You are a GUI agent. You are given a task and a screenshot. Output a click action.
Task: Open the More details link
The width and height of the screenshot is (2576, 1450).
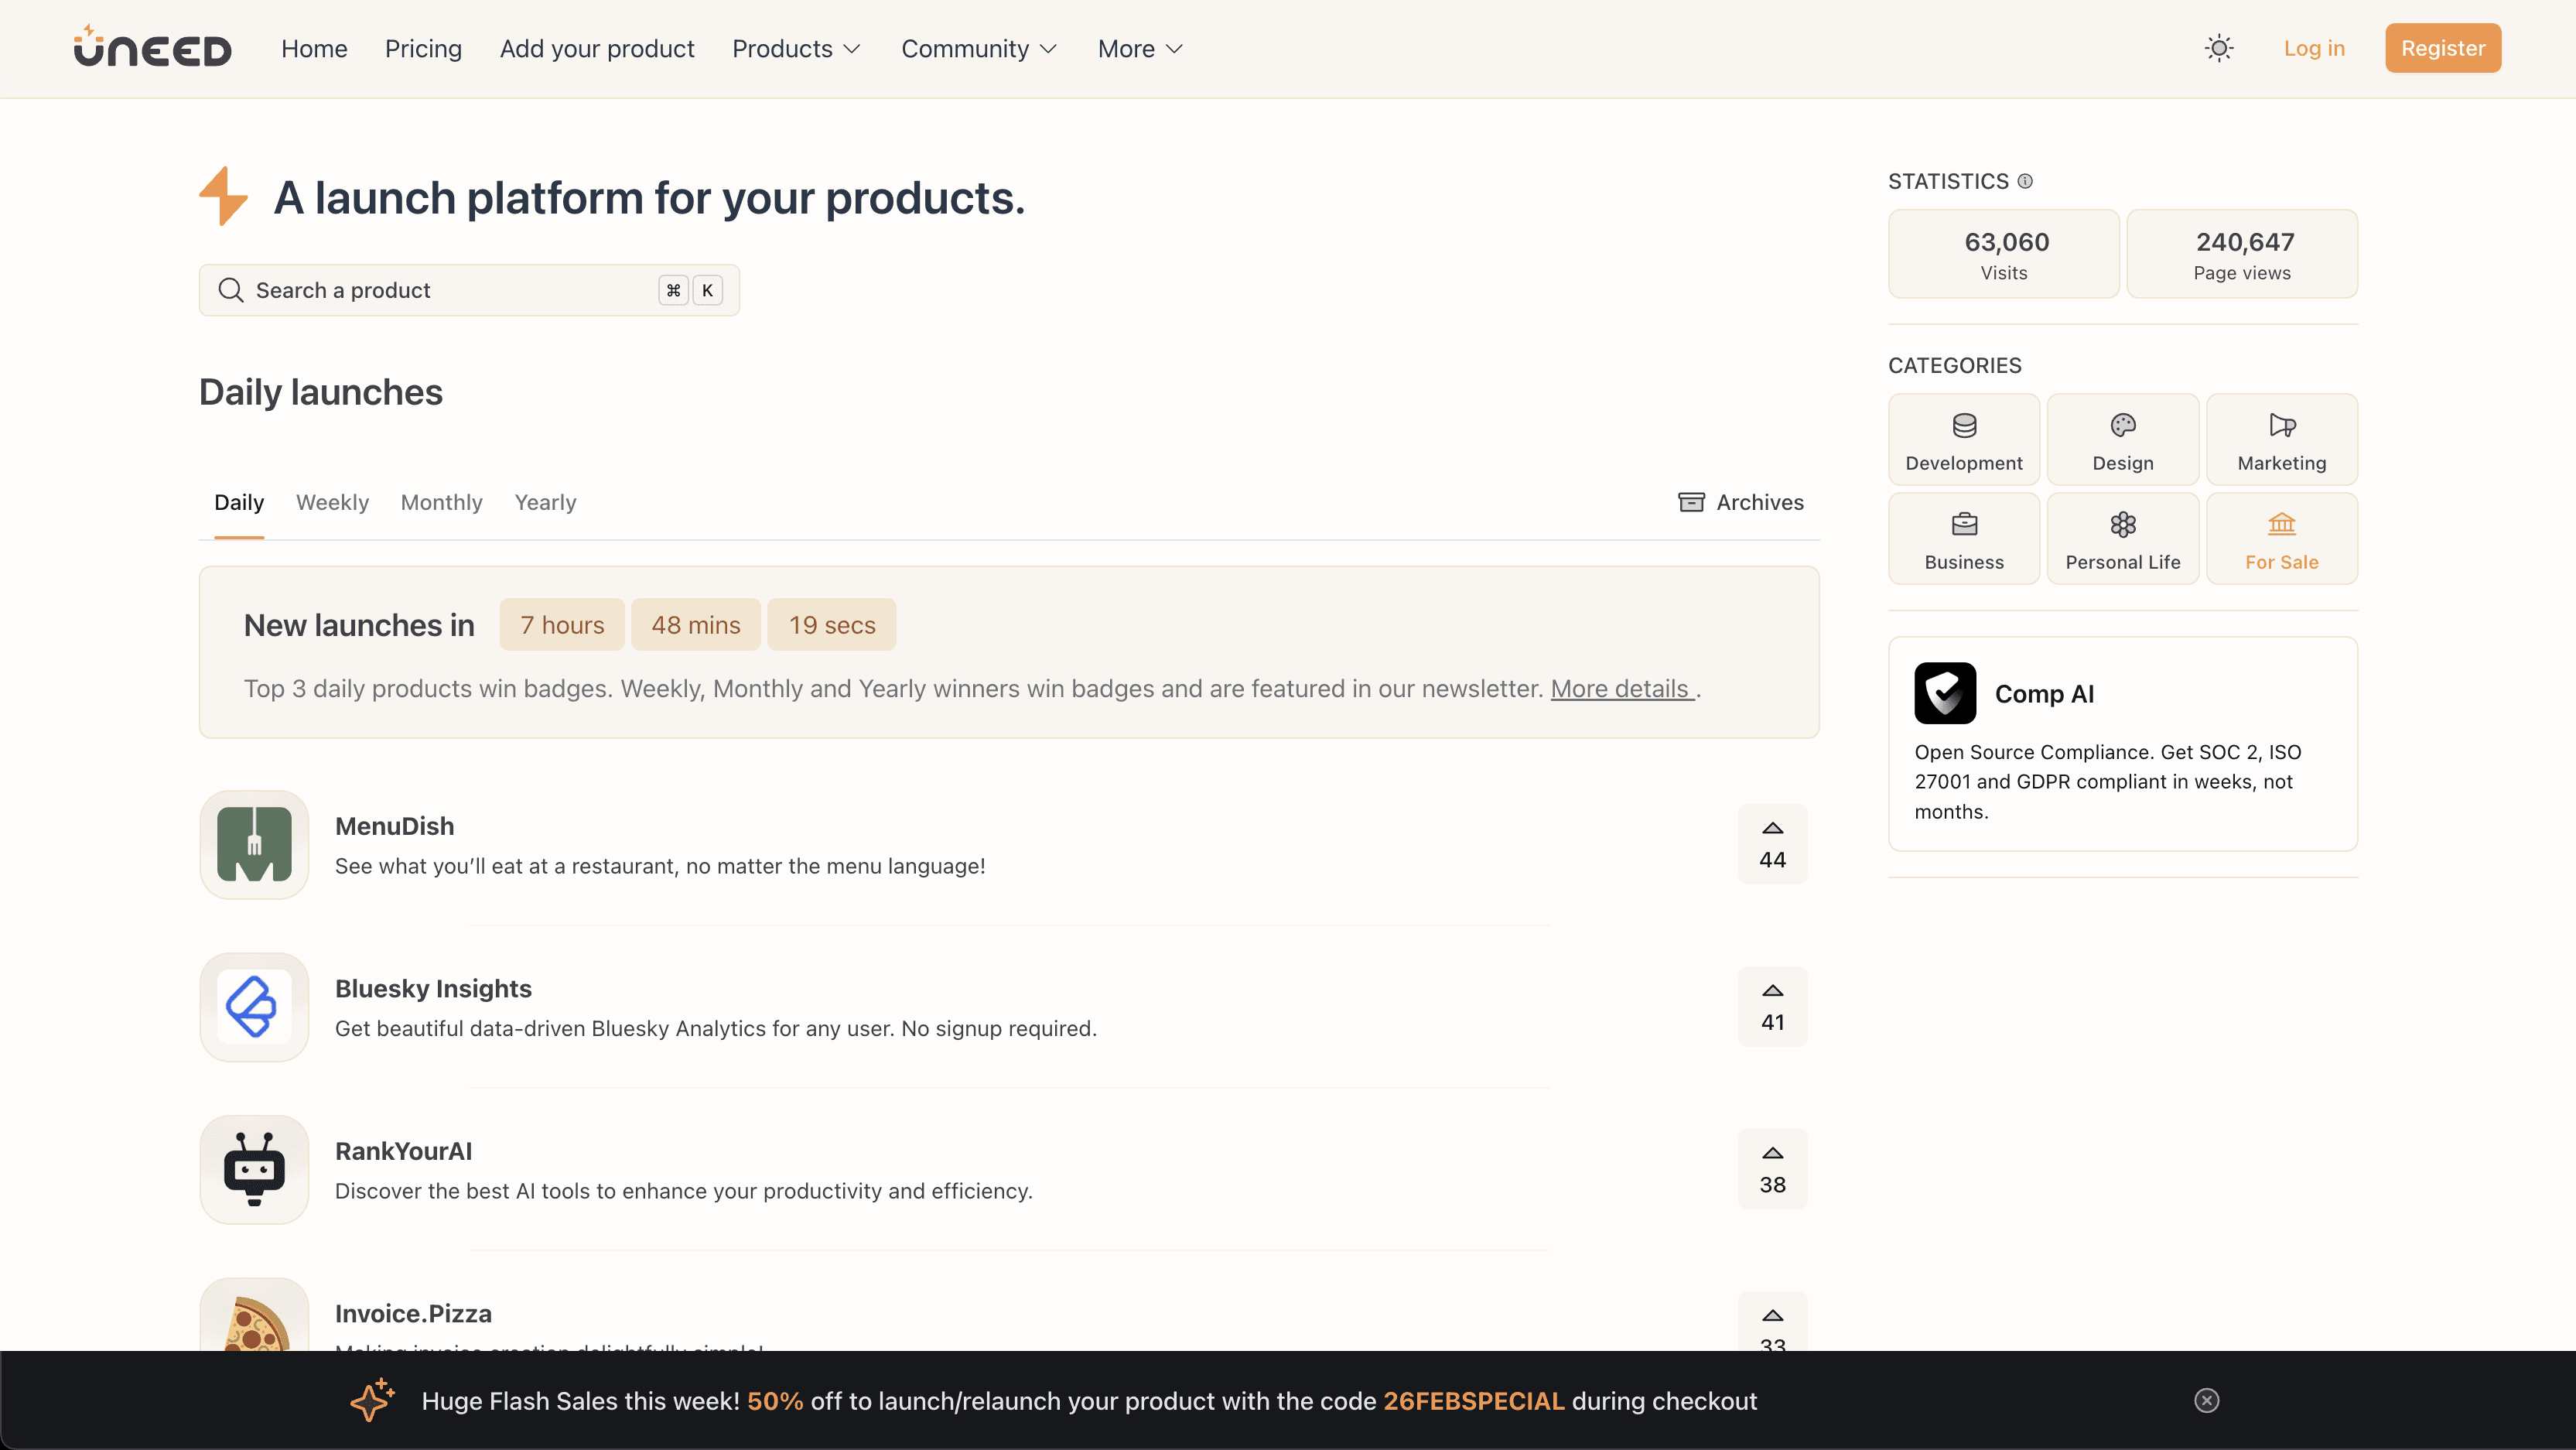(x=1622, y=689)
